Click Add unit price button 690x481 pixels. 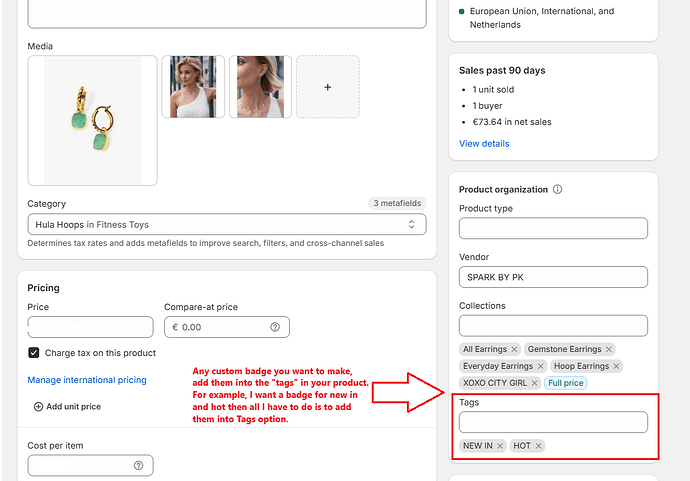point(68,407)
